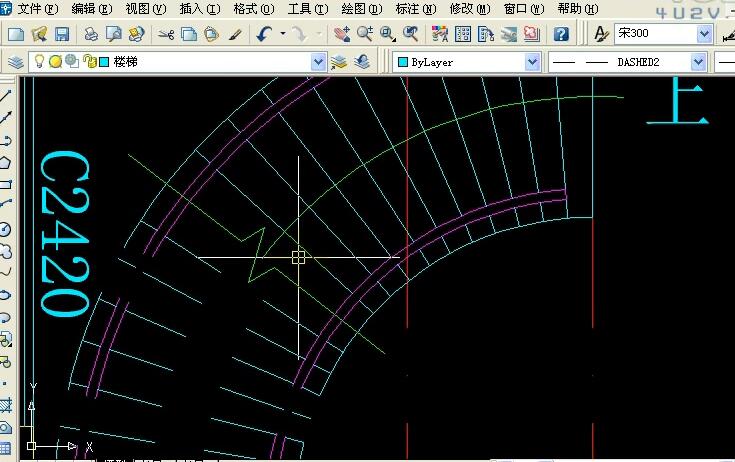
Task: Open the 宋300 text style dropdown
Action: click(x=704, y=34)
